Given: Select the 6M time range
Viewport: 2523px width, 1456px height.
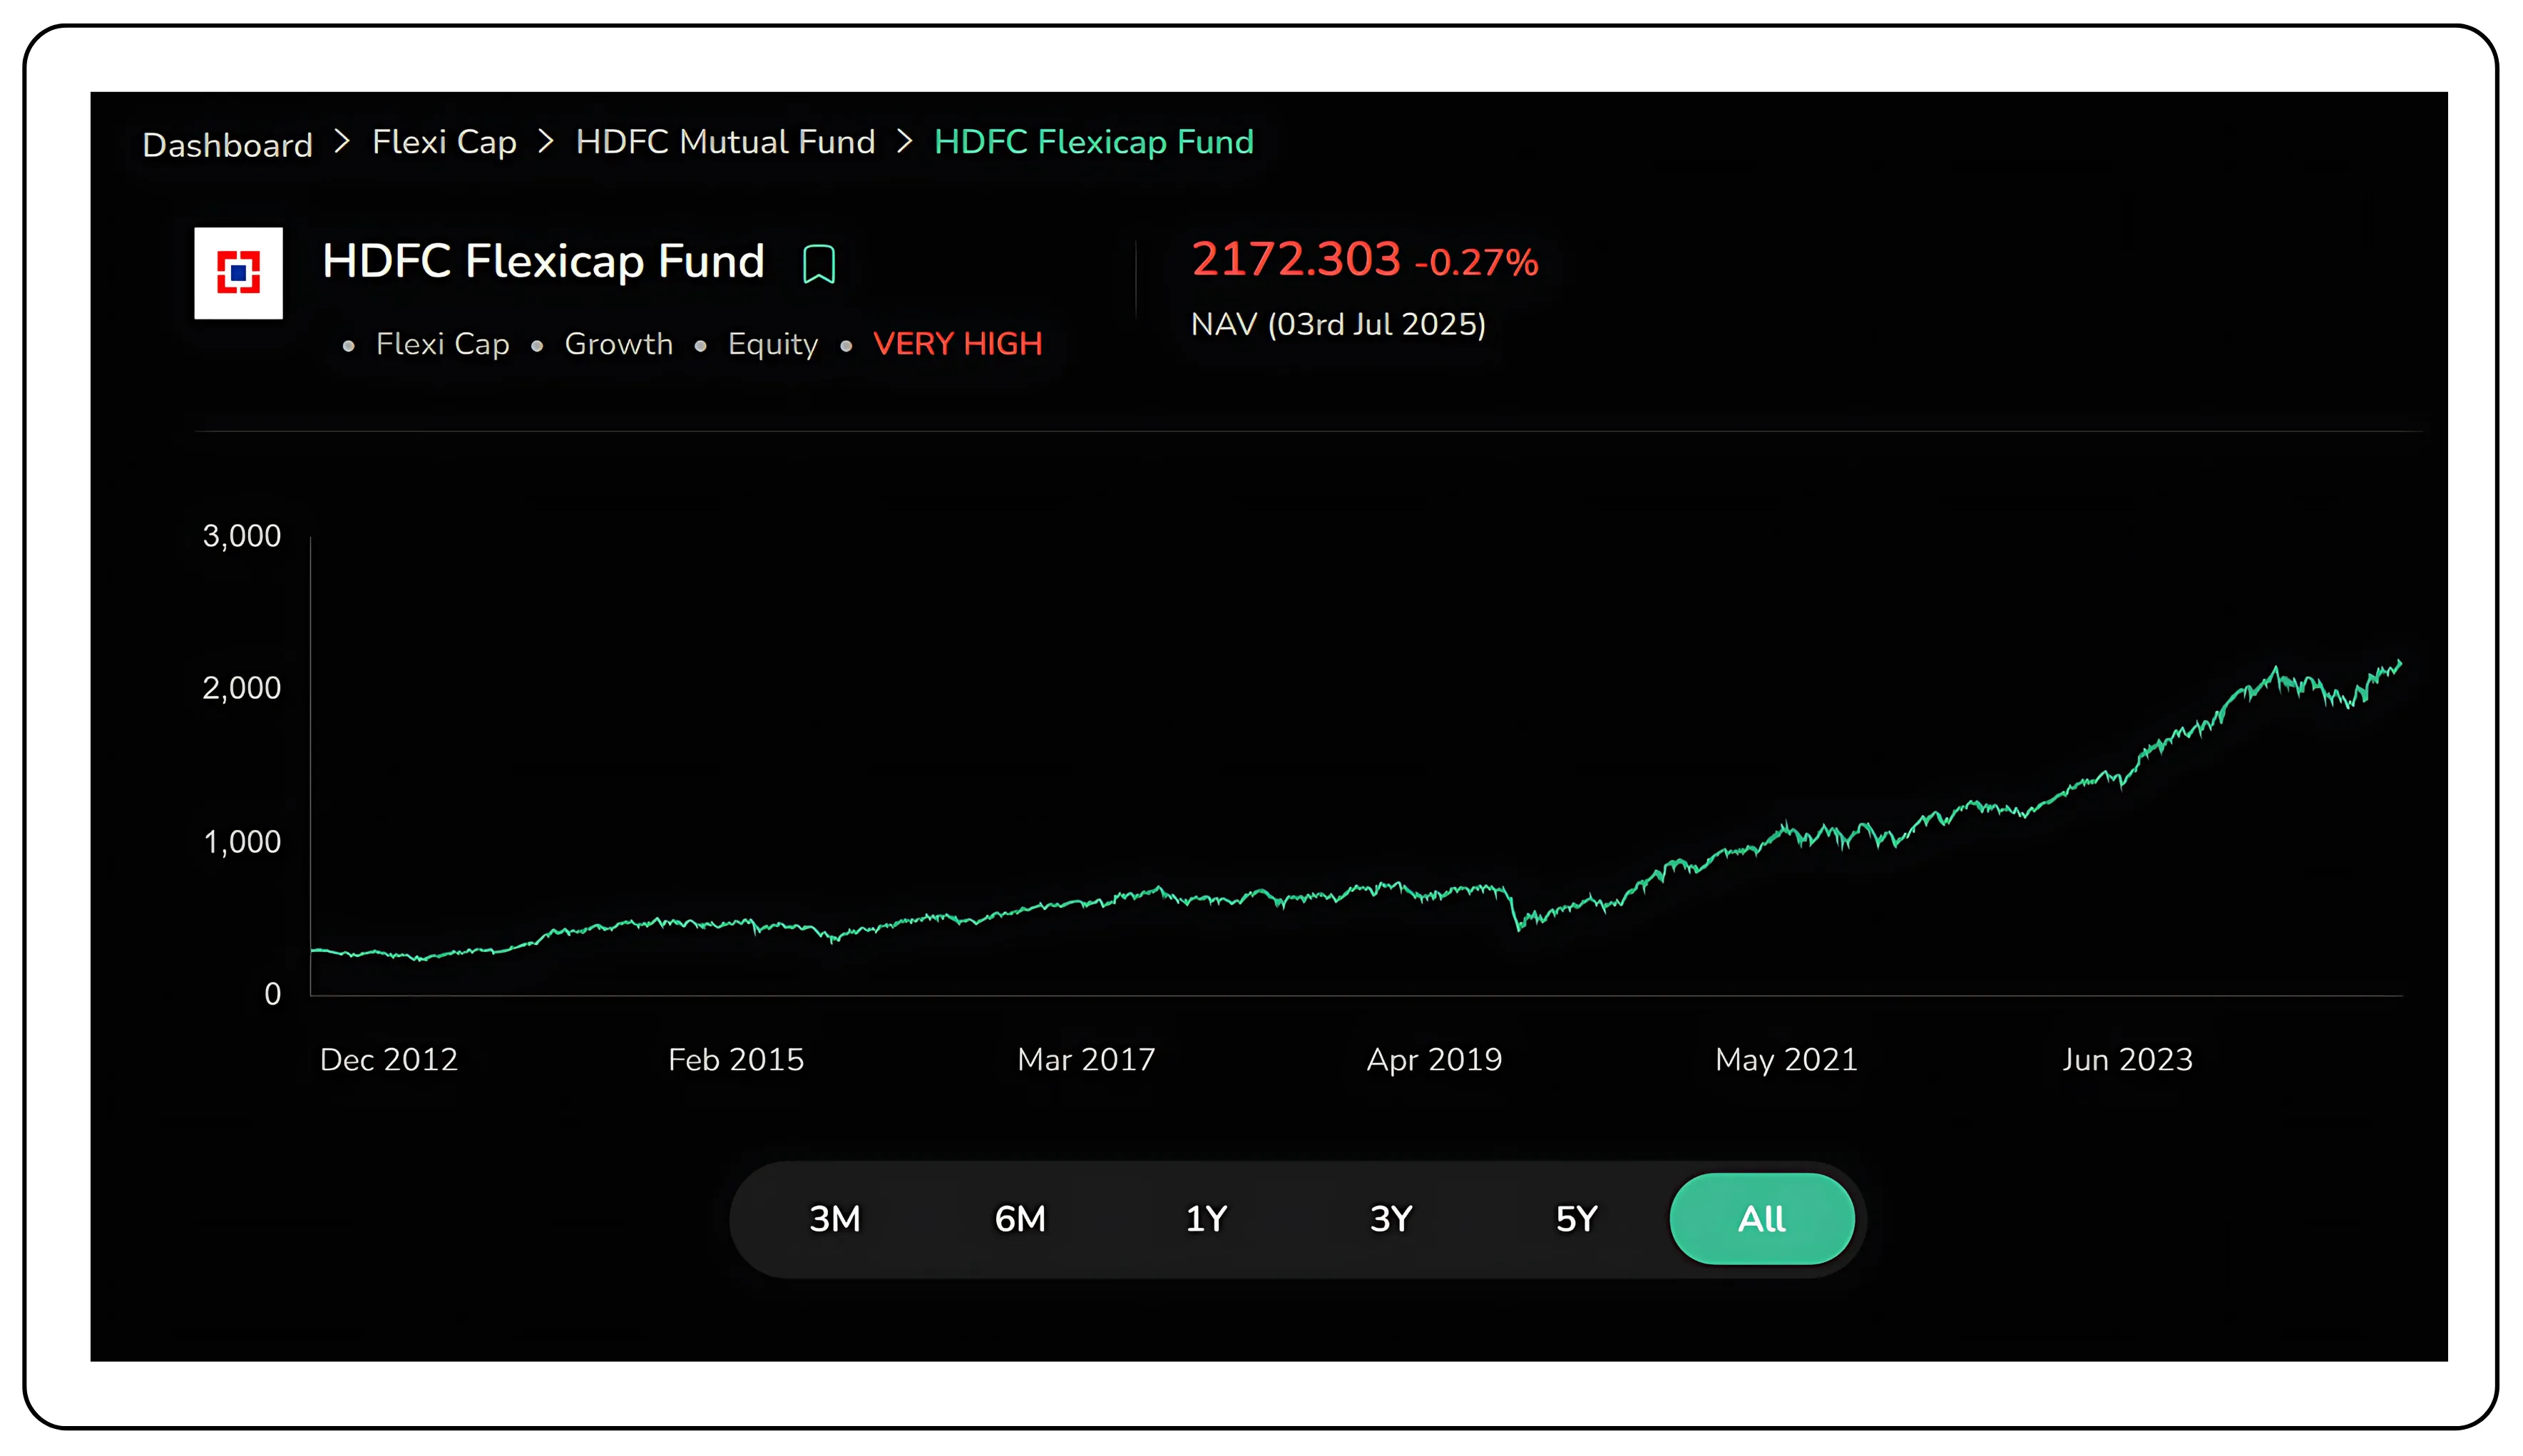Looking at the screenshot, I should pyautogui.click(x=1020, y=1219).
